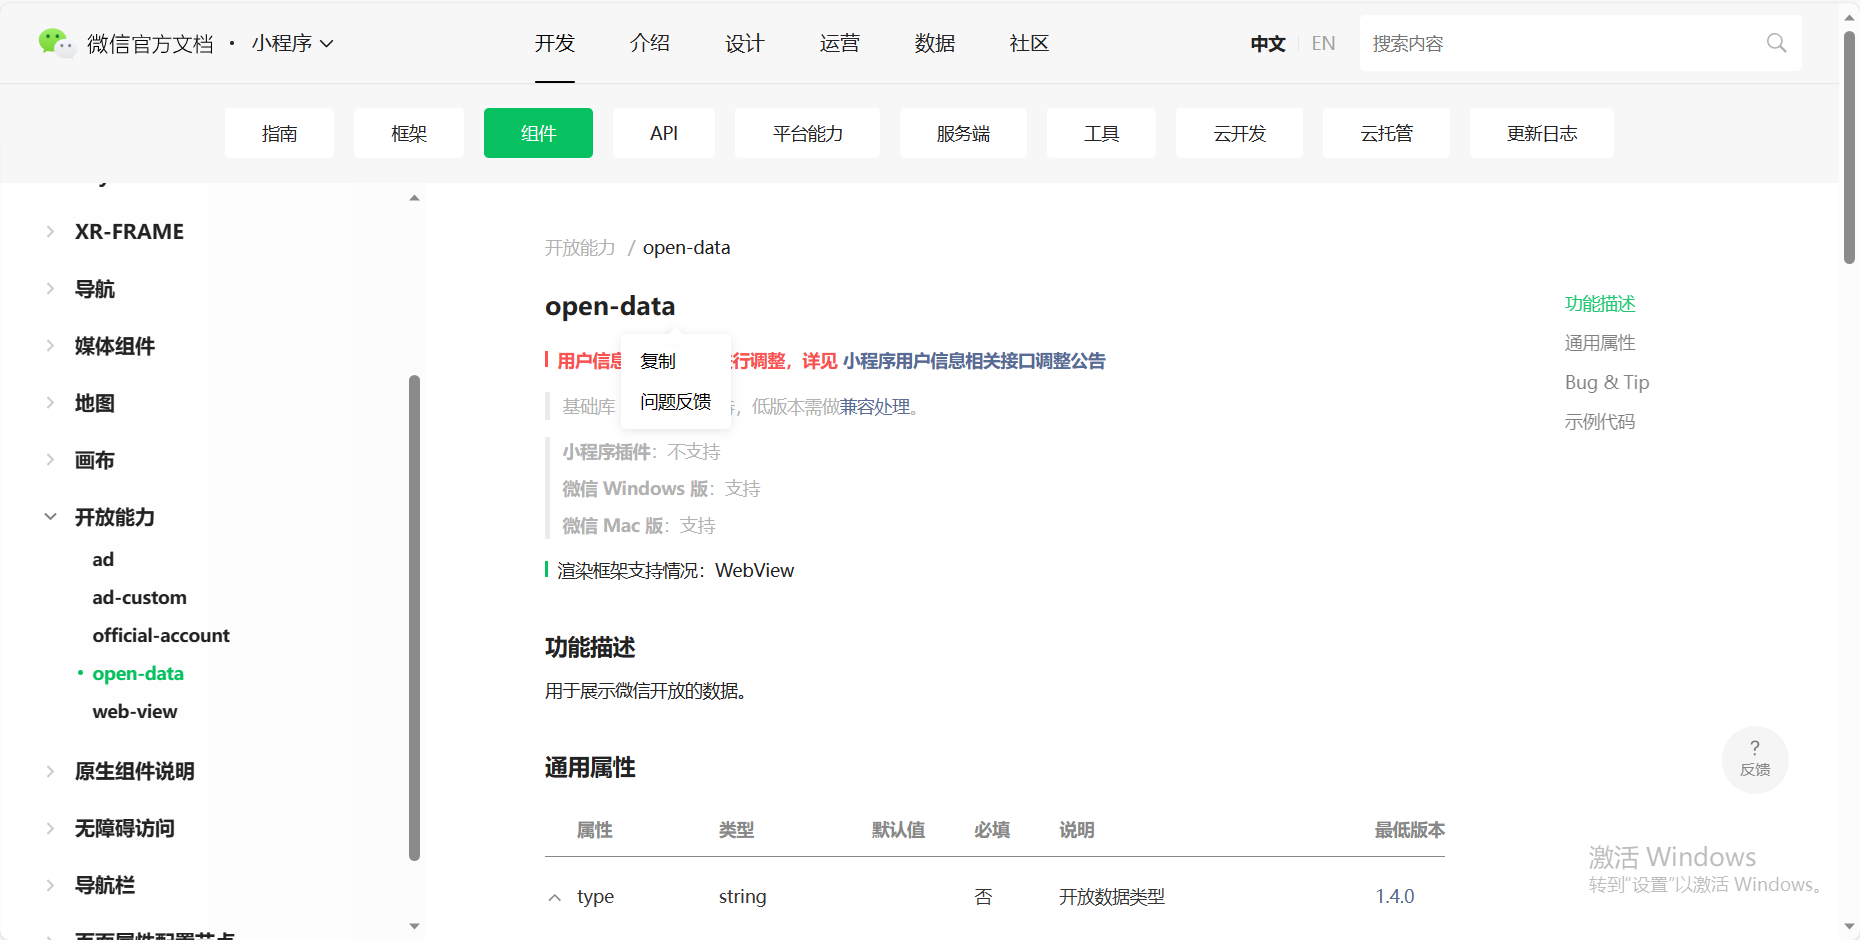The image size is (1860, 940).
Task: Select the 组件 sub-navigation button
Action: [x=538, y=133]
